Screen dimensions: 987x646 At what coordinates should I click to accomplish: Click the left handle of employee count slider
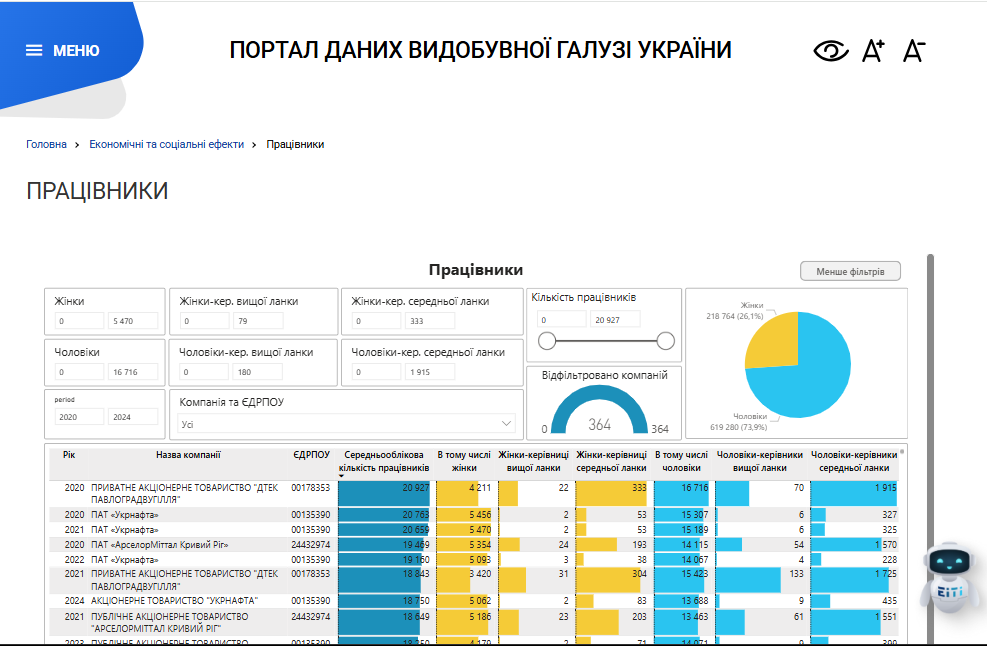click(547, 341)
